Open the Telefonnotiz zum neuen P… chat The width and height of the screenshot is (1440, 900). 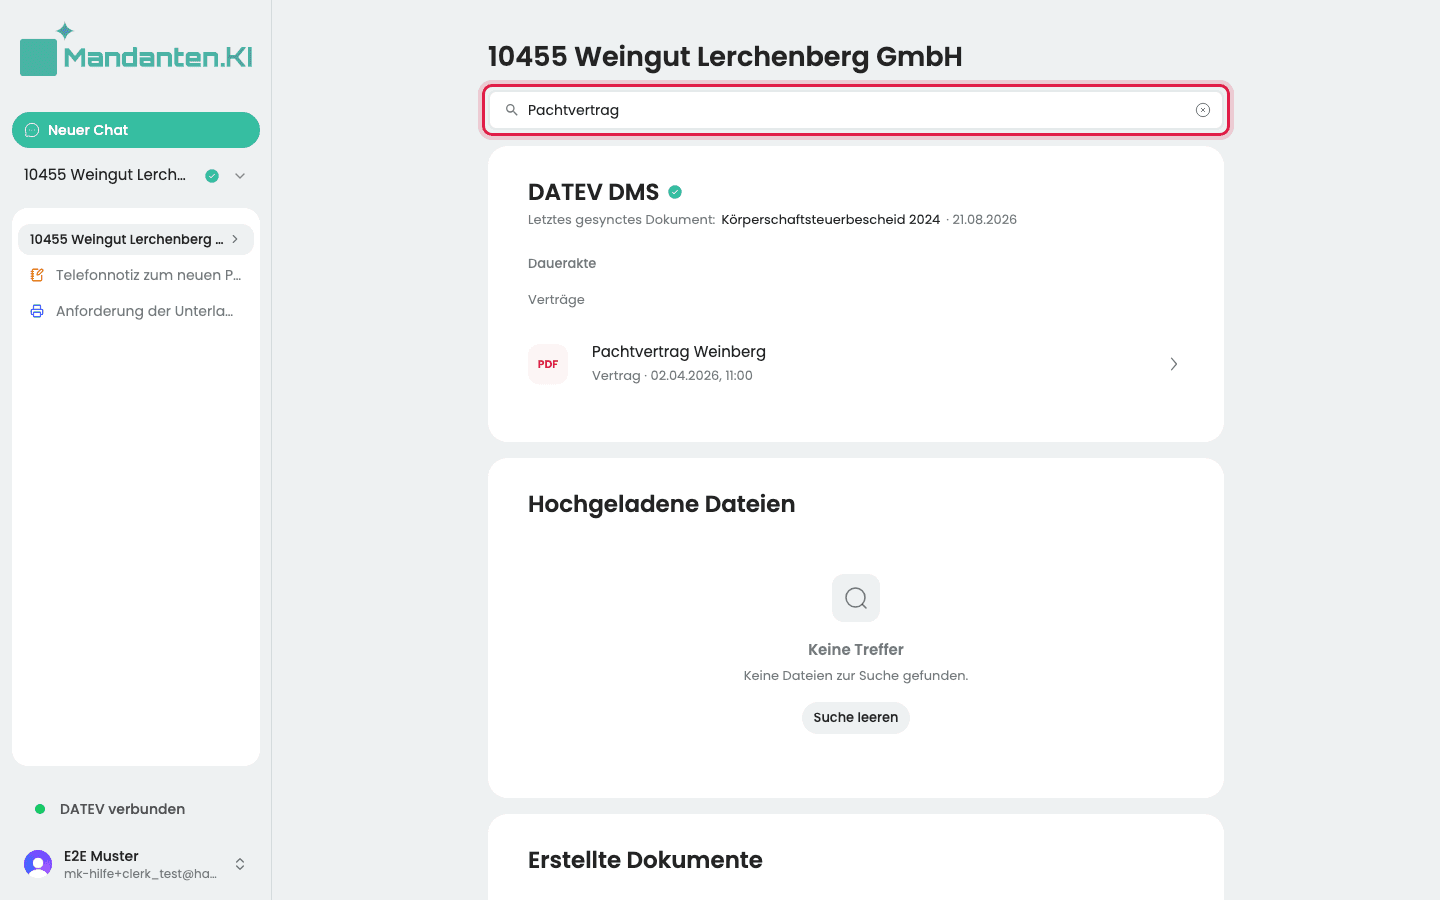[x=136, y=275]
